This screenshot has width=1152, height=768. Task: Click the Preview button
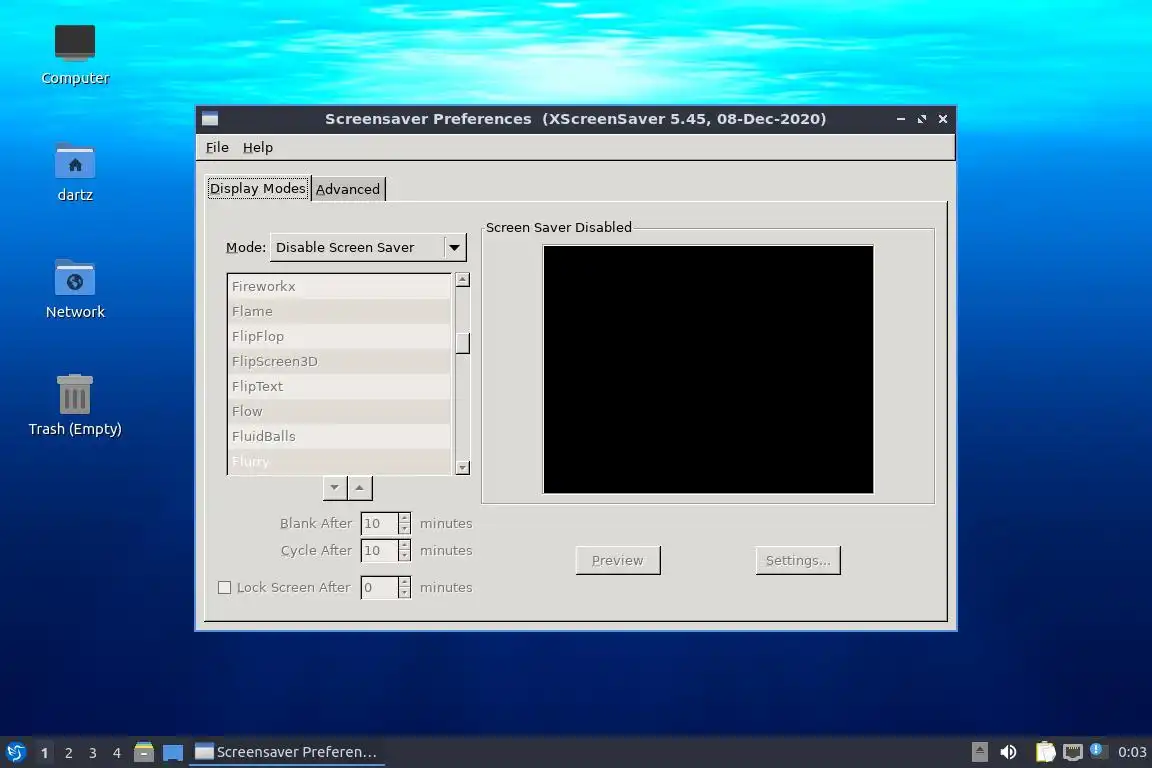coord(618,560)
